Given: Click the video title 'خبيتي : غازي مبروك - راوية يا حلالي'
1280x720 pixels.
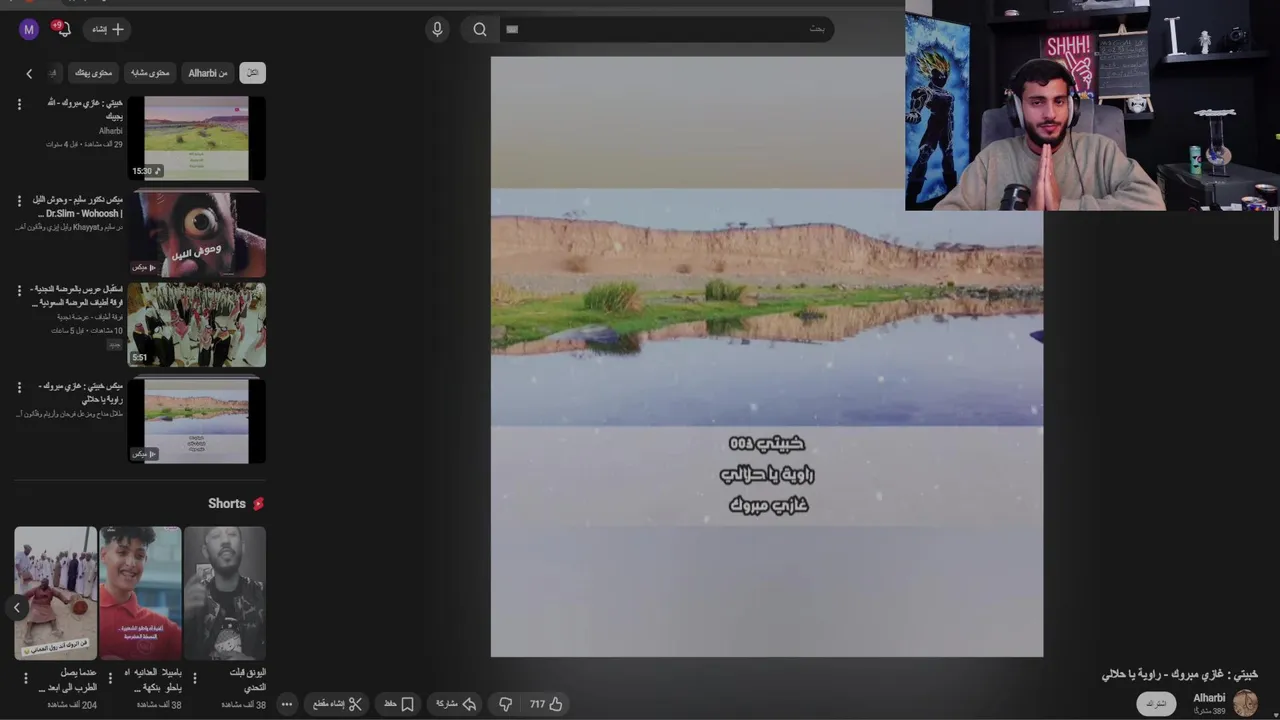Looking at the screenshot, I should (x=1180, y=674).
